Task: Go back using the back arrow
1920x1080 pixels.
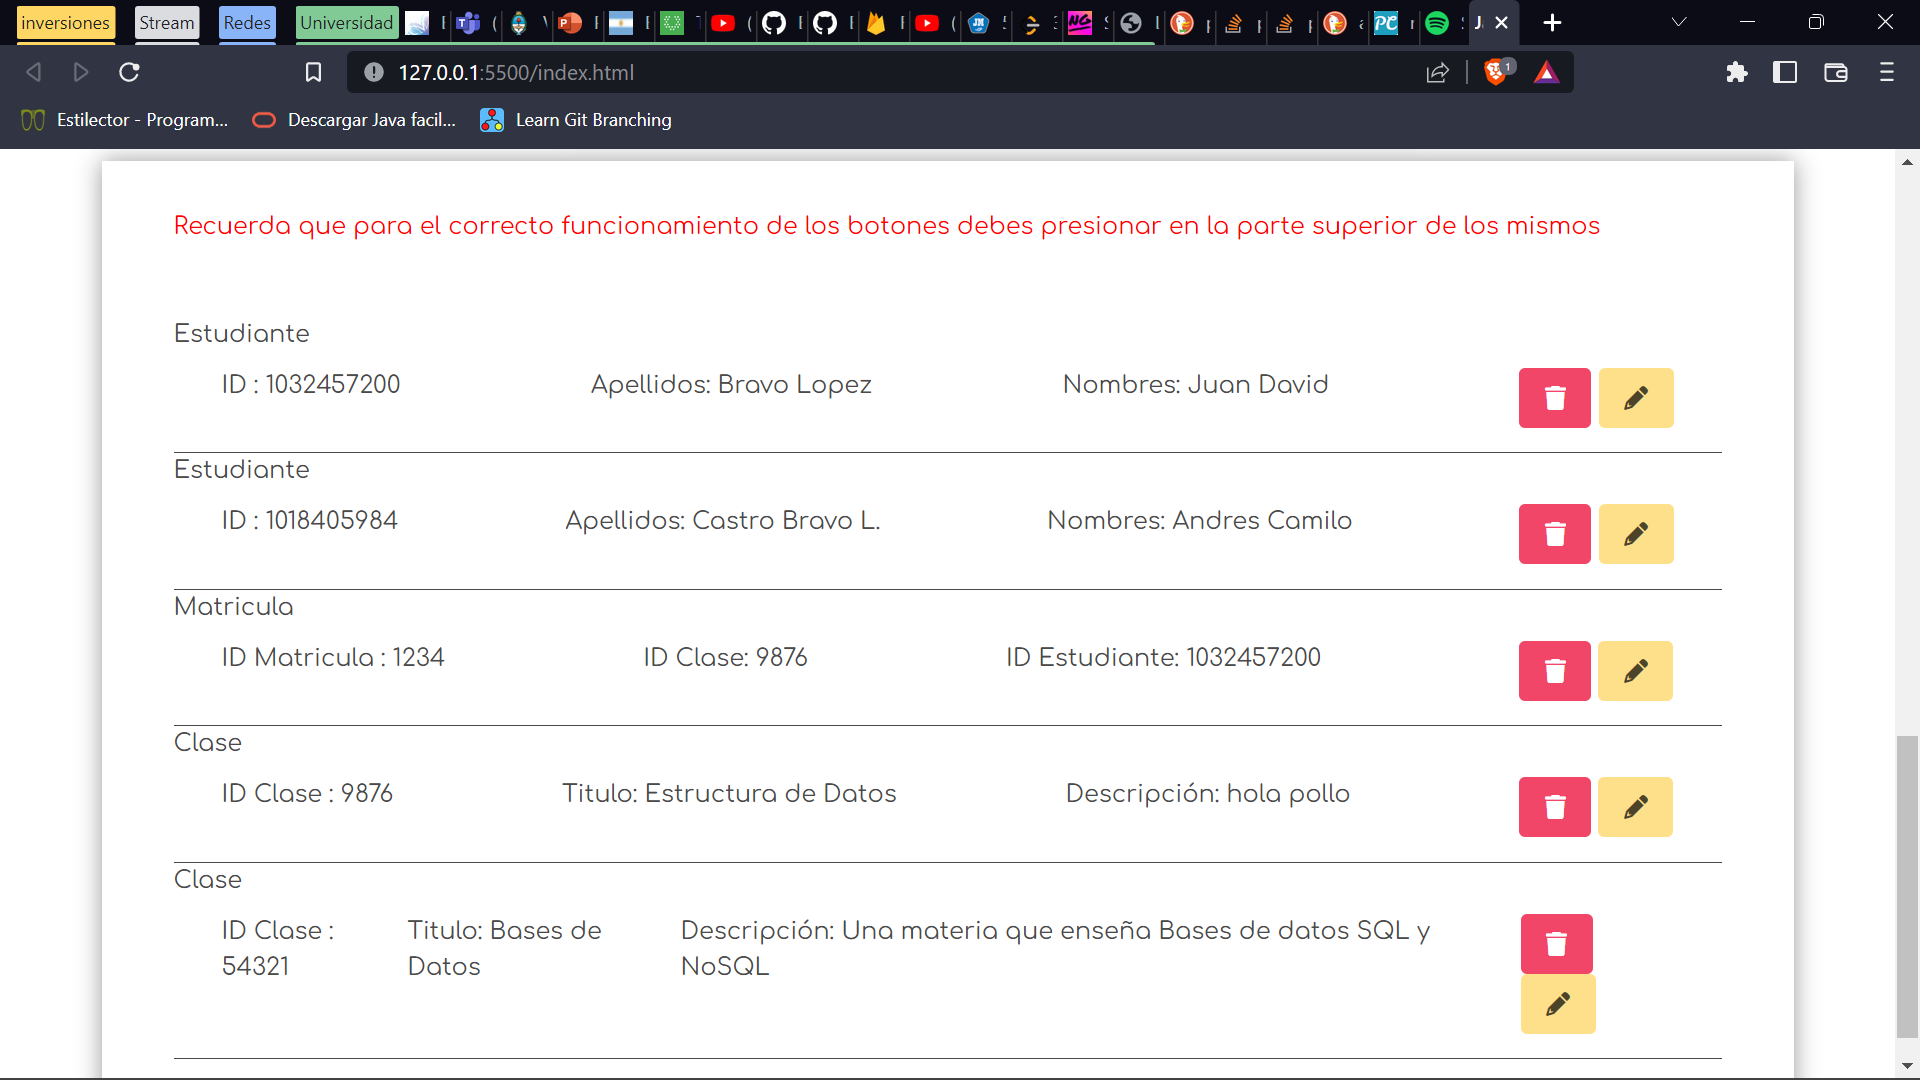Action: tap(33, 72)
